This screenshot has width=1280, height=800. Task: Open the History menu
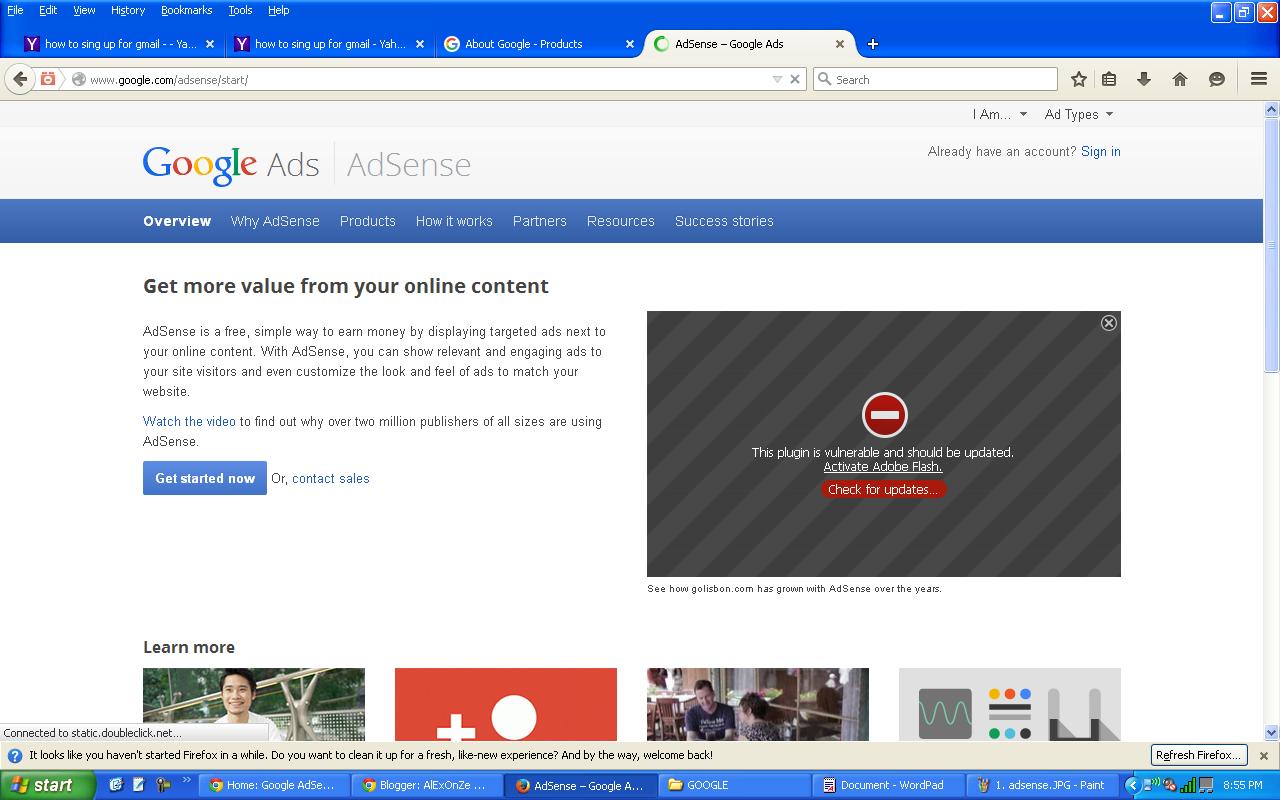128,10
